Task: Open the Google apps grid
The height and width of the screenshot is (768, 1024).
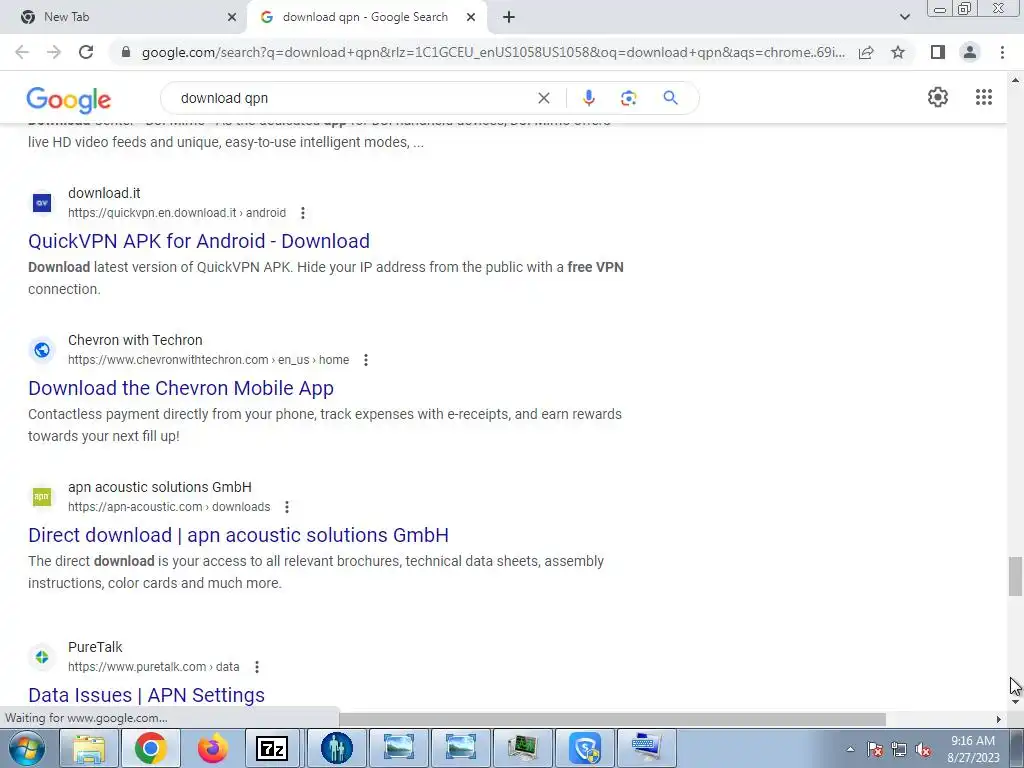Action: pos(984,97)
